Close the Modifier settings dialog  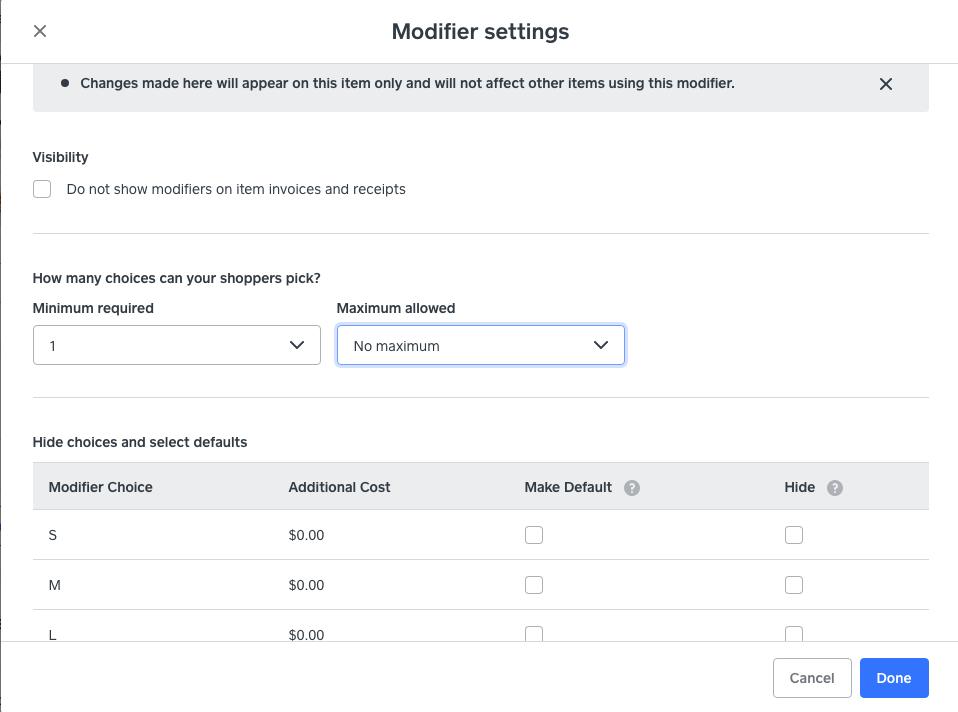coord(40,31)
